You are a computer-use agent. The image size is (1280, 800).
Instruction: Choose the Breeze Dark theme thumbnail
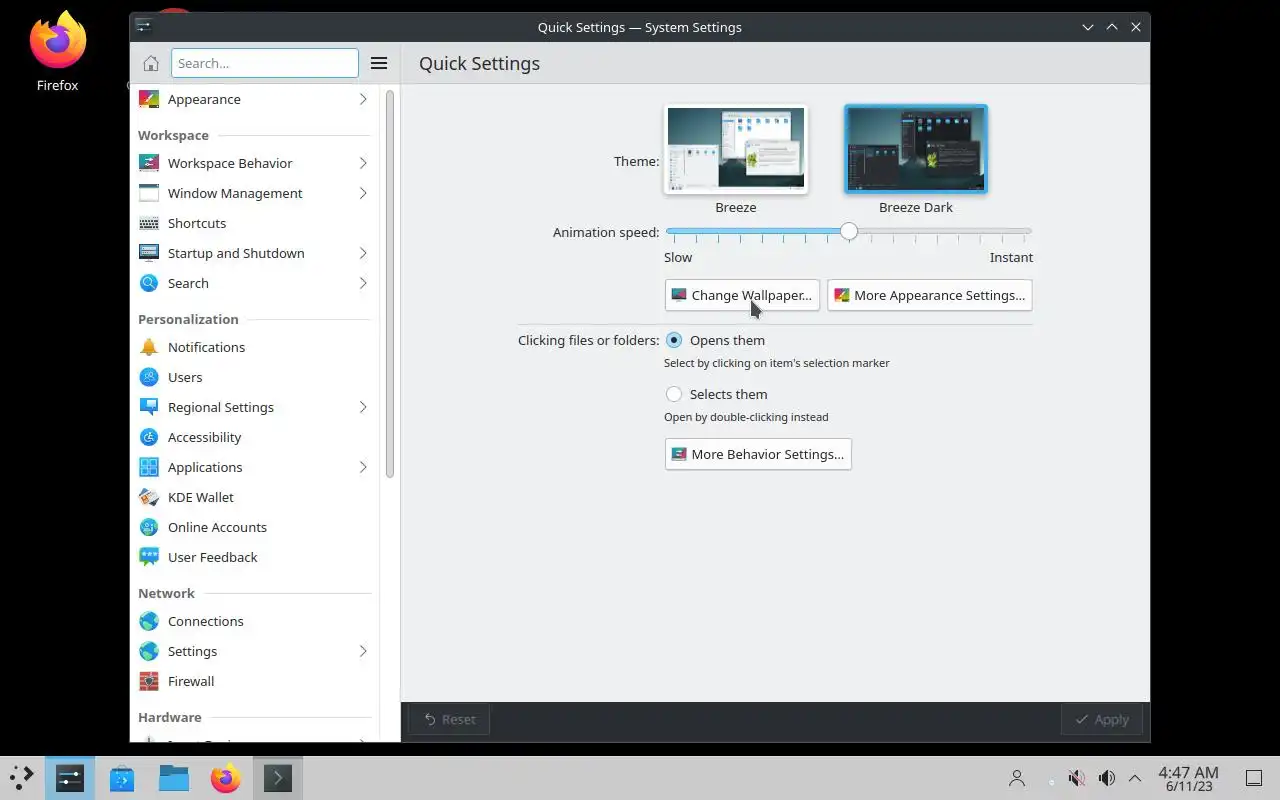[916, 149]
